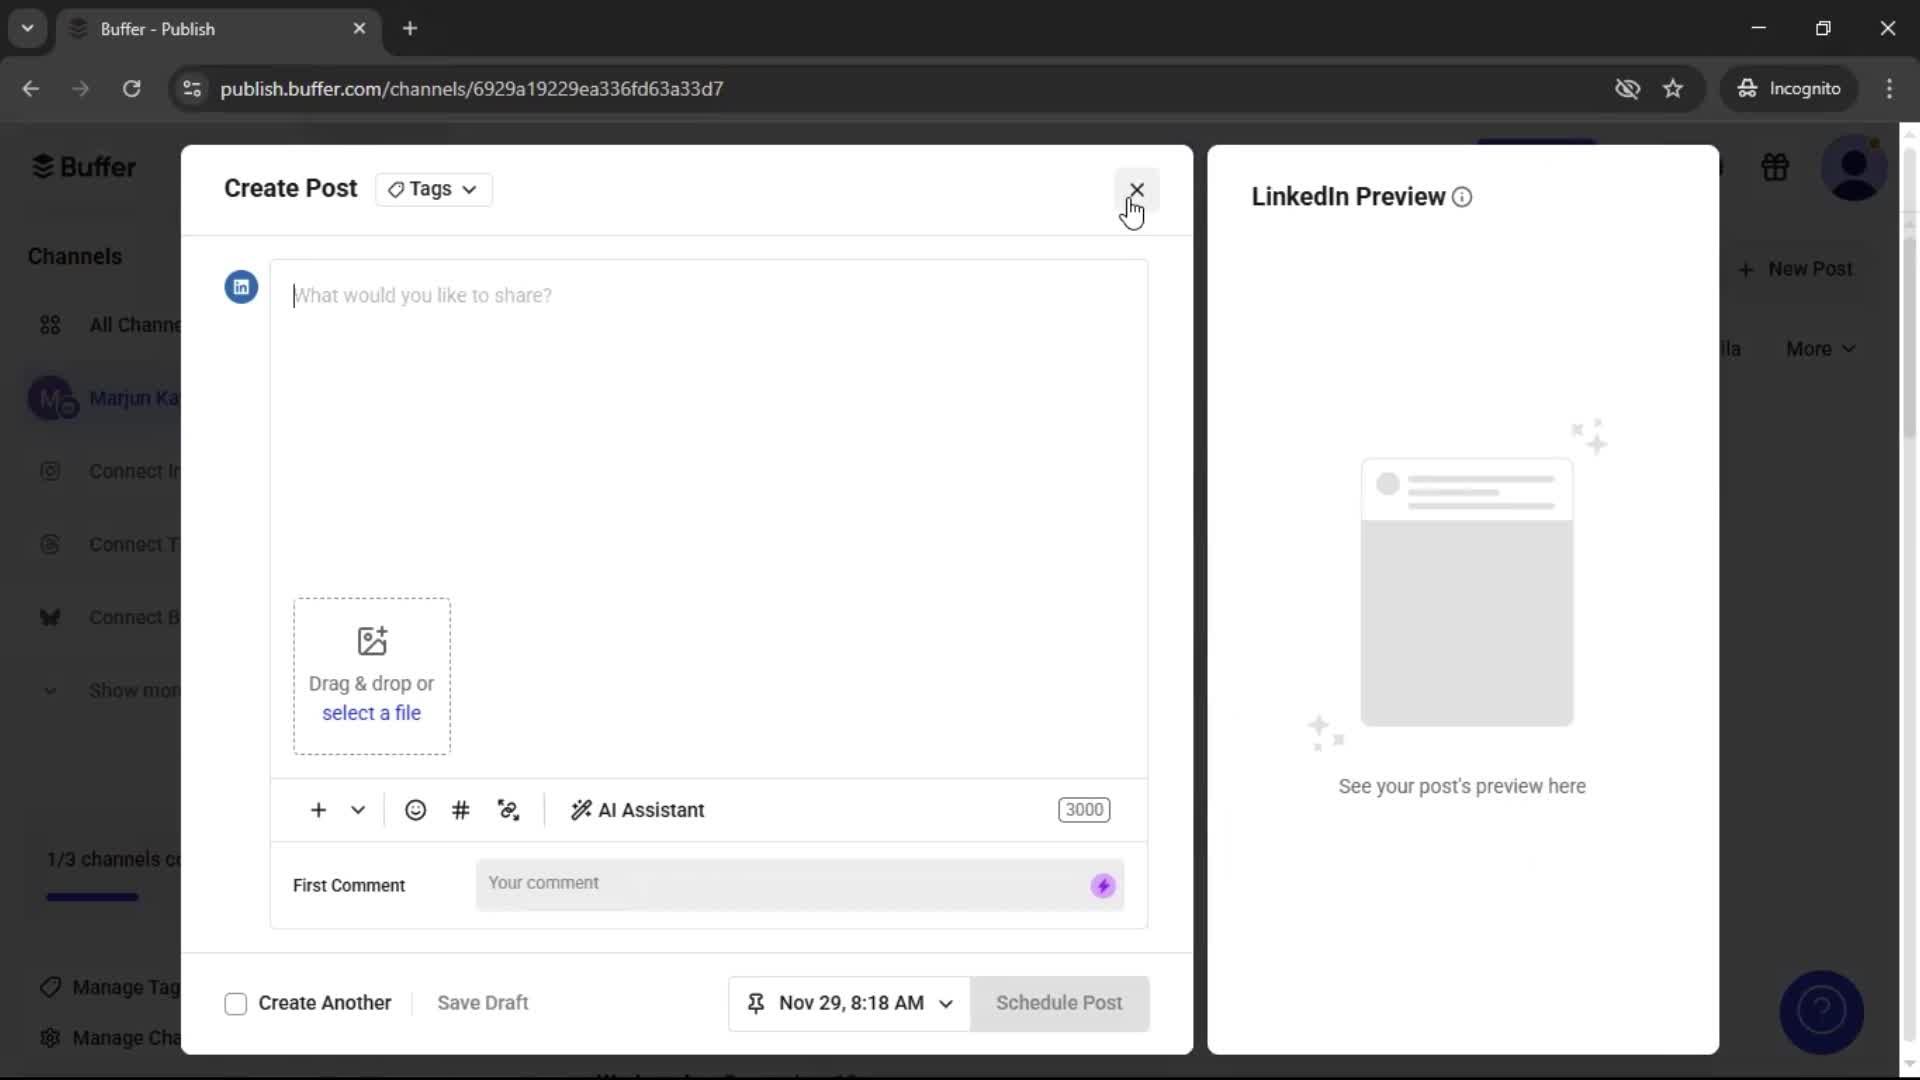1920x1080 pixels.
Task: Click the Bluesky butterfly icon in sidebar
Action: 51,617
